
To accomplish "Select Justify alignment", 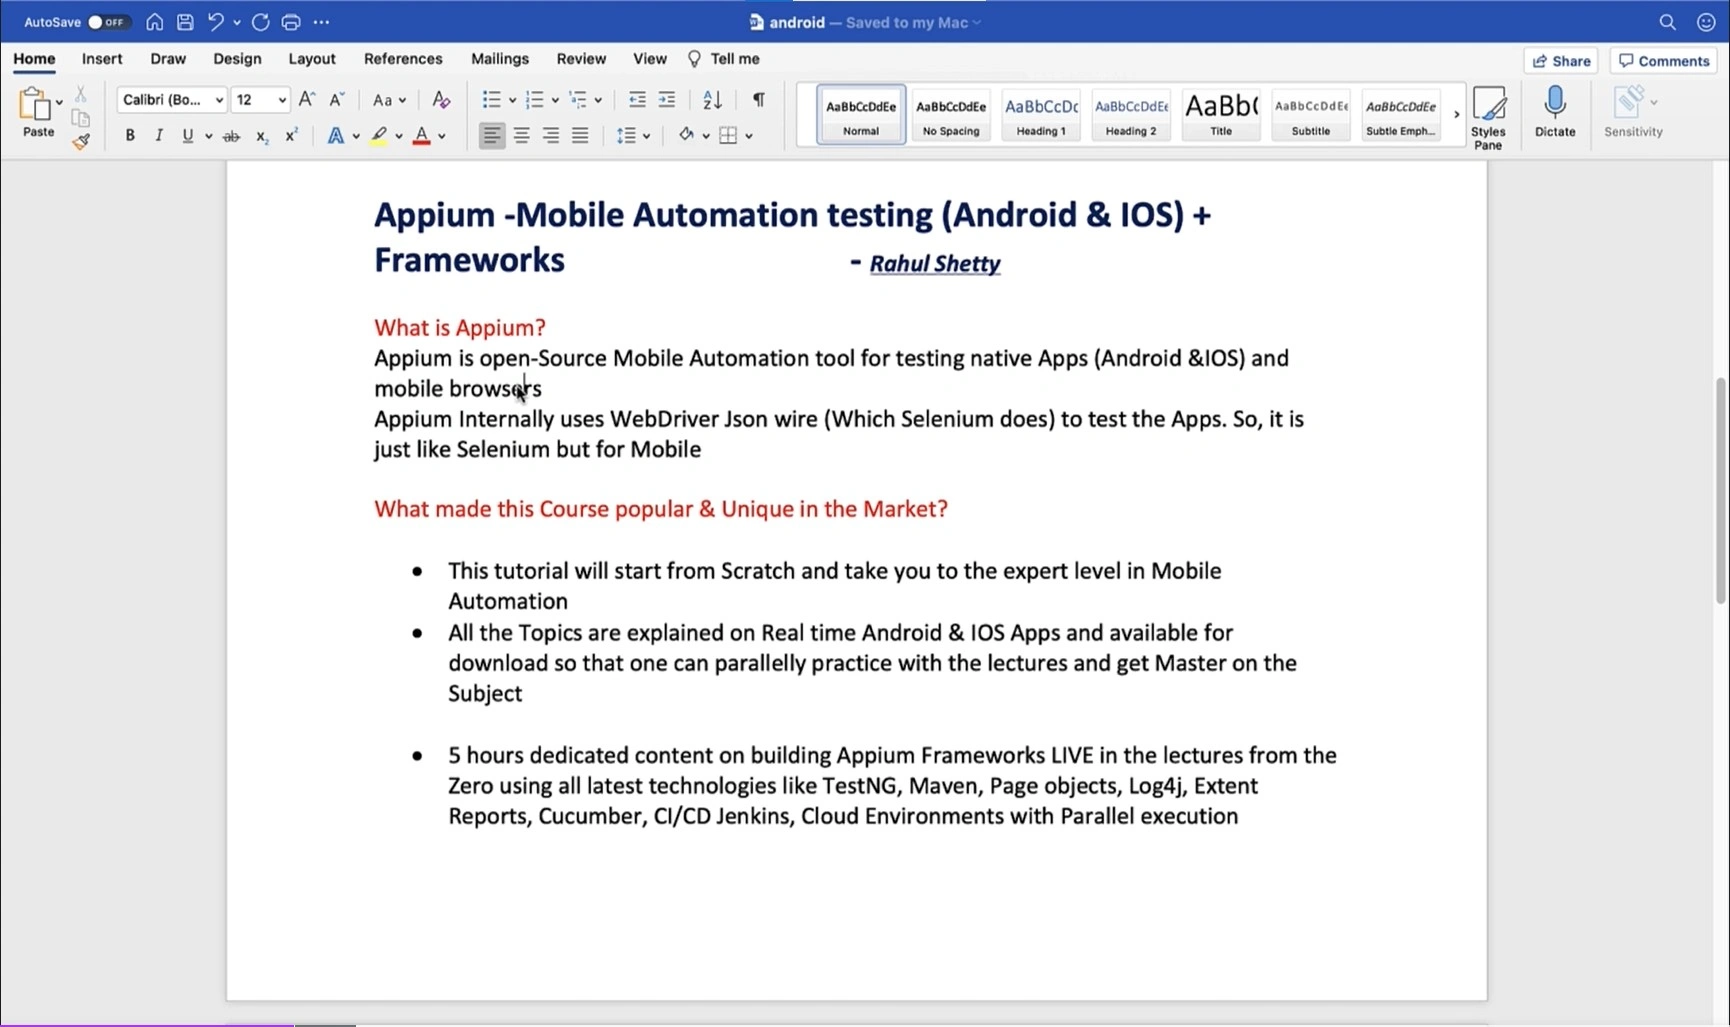I will (580, 136).
